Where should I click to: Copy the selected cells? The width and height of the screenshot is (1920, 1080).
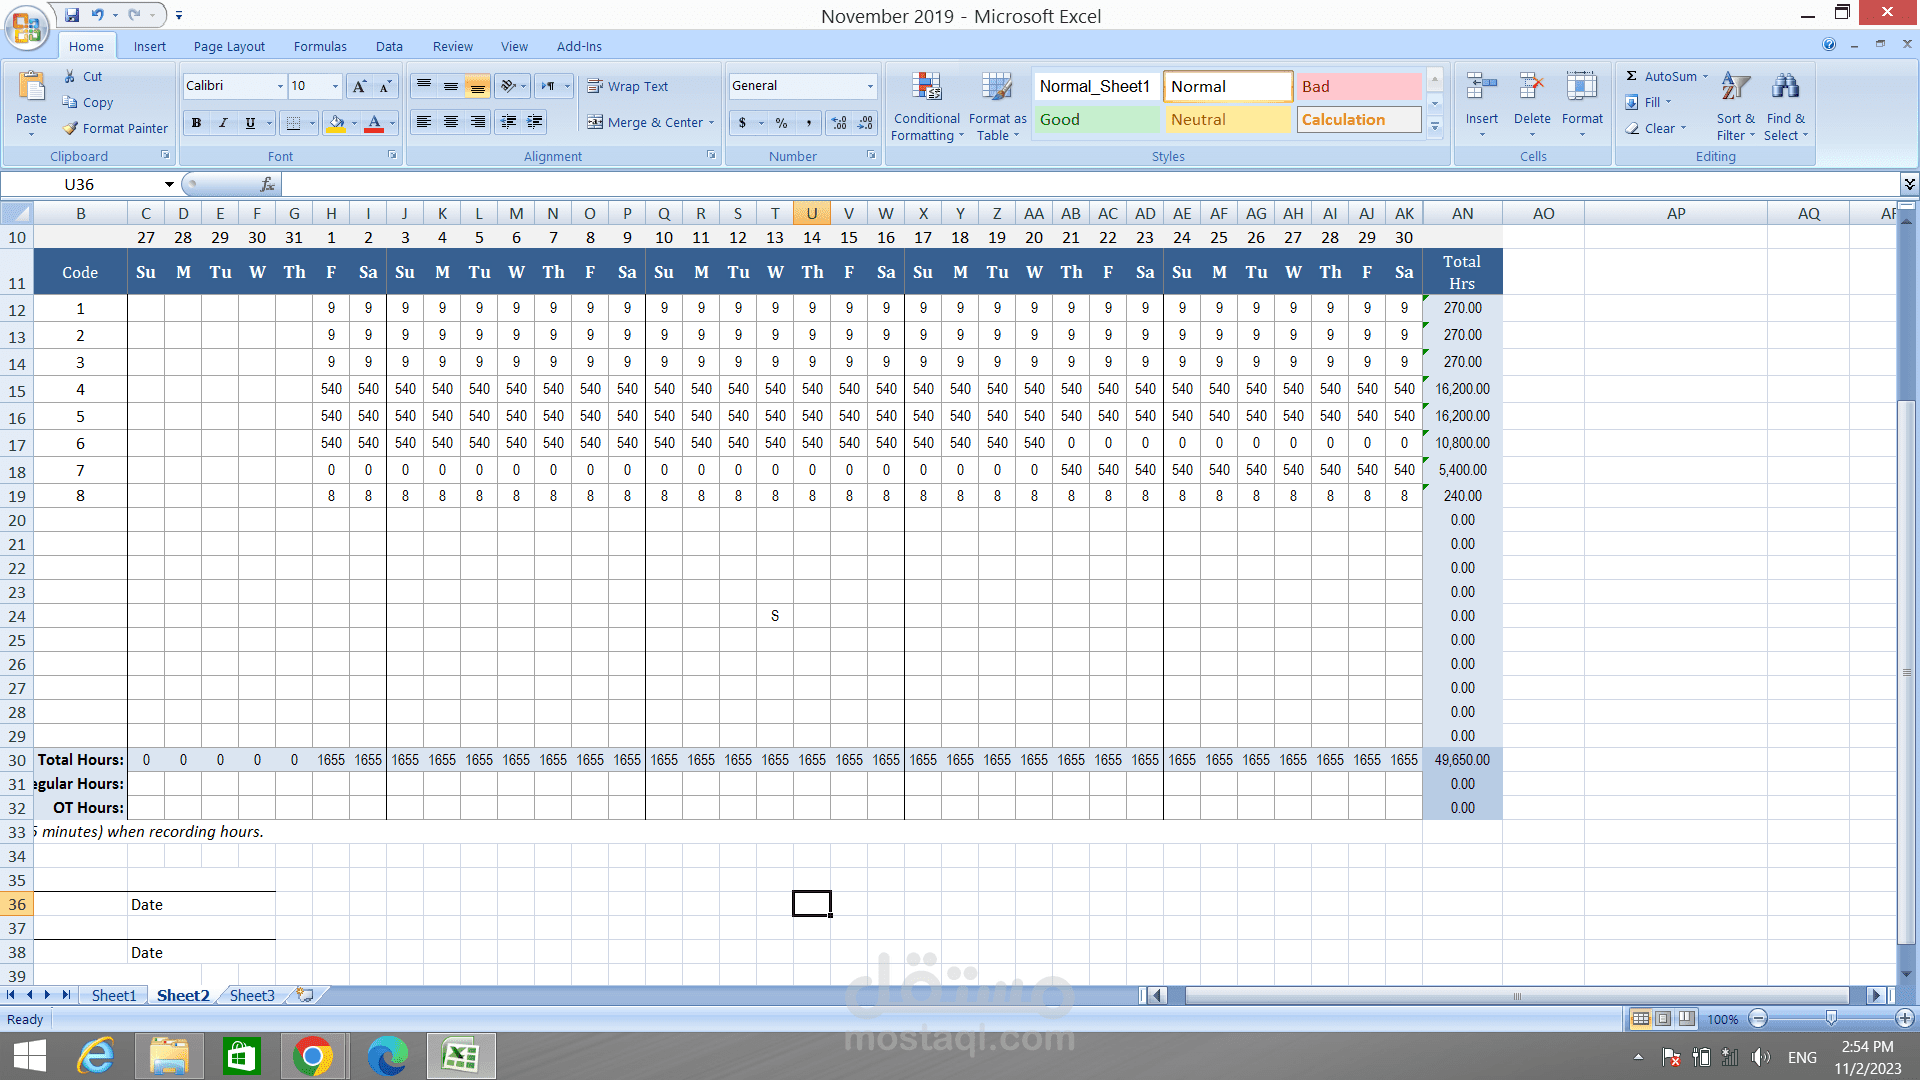click(x=87, y=102)
